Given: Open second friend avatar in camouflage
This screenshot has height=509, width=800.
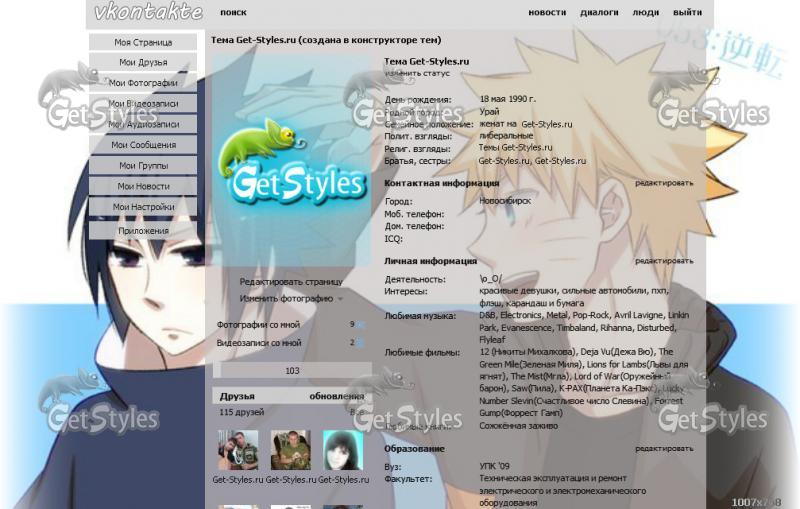Looking at the screenshot, I should [x=291, y=450].
